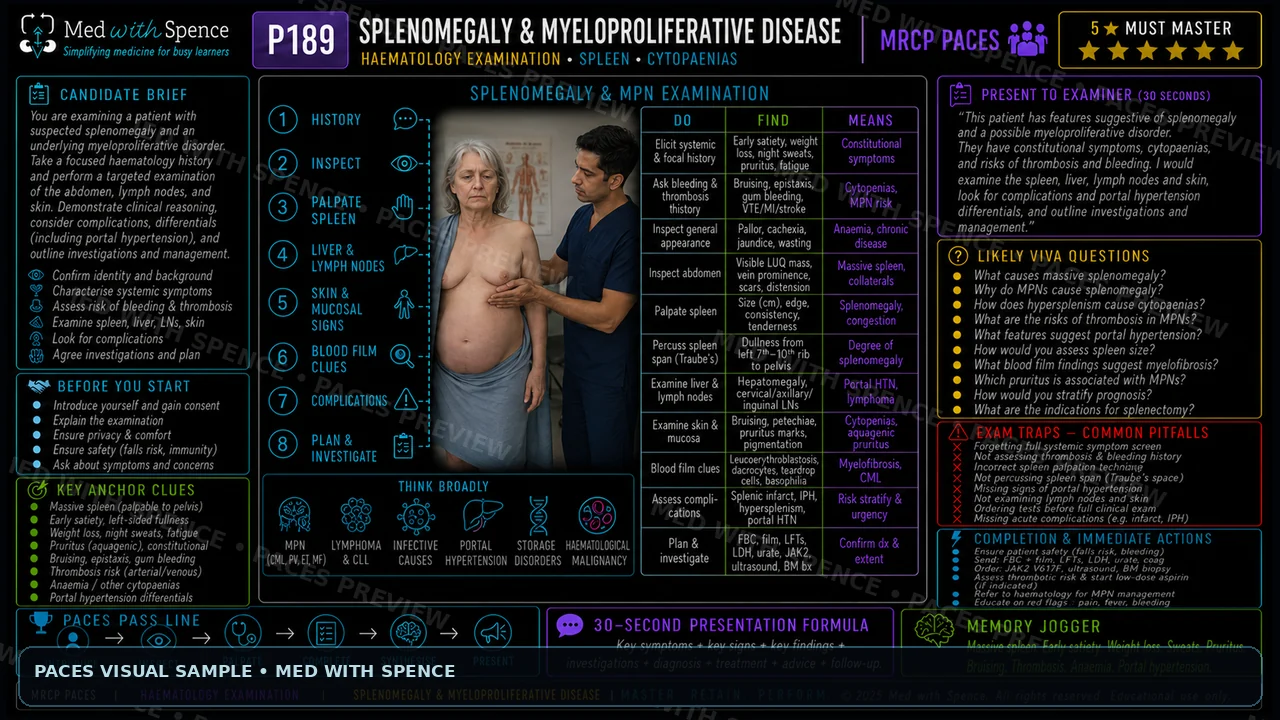Image resolution: width=1280 pixels, height=720 pixels.
Task: Click the 'Haematology Examination' subtitle text
Action: pyautogui.click(x=460, y=59)
